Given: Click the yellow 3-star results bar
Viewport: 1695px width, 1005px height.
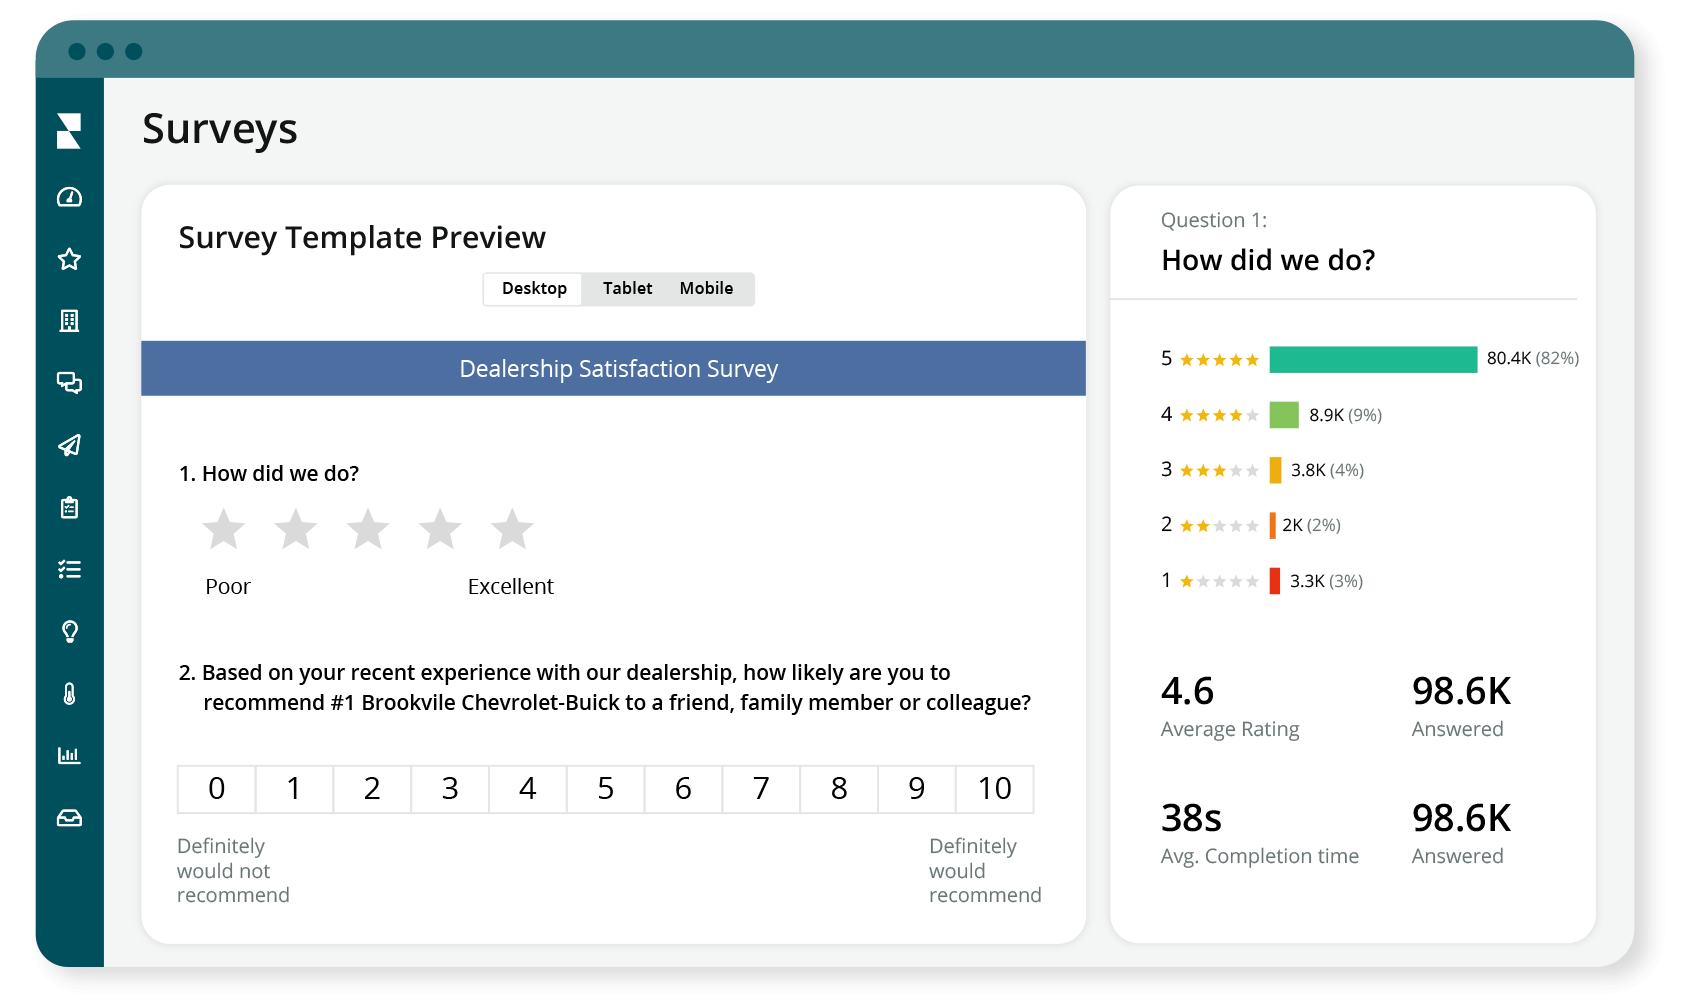Looking at the screenshot, I should tap(1275, 470).
